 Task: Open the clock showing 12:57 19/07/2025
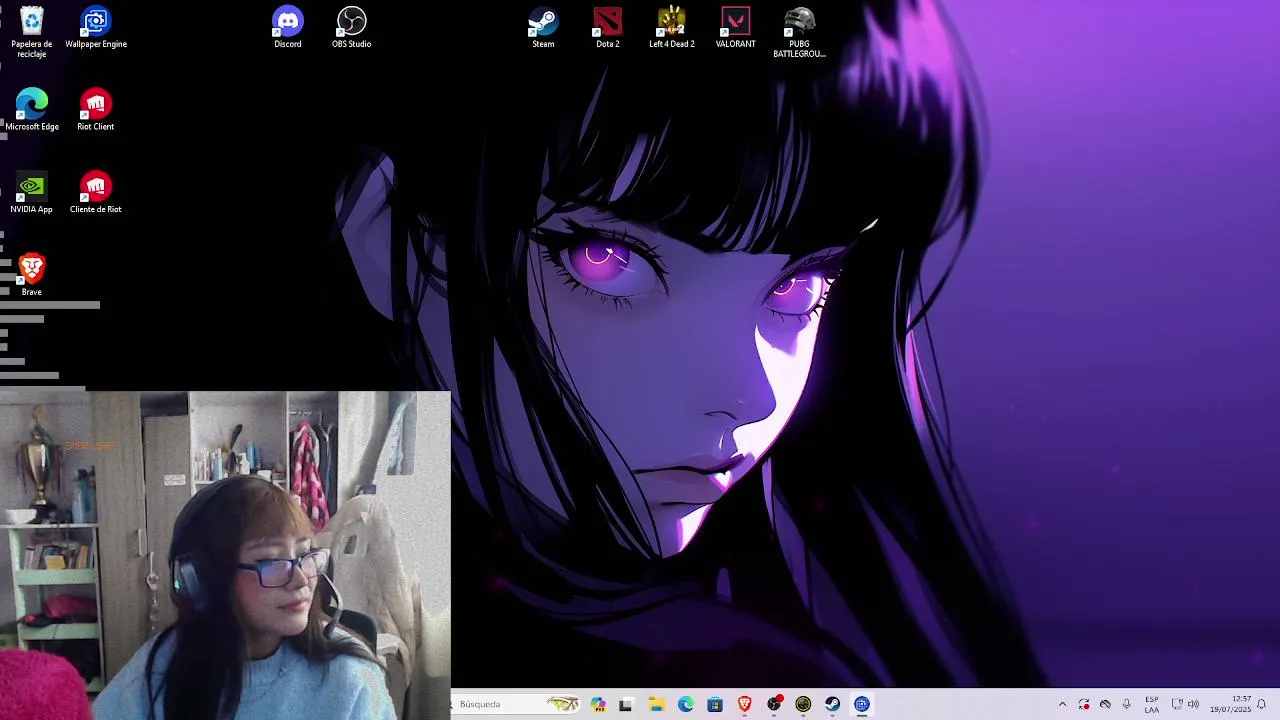1231,704
